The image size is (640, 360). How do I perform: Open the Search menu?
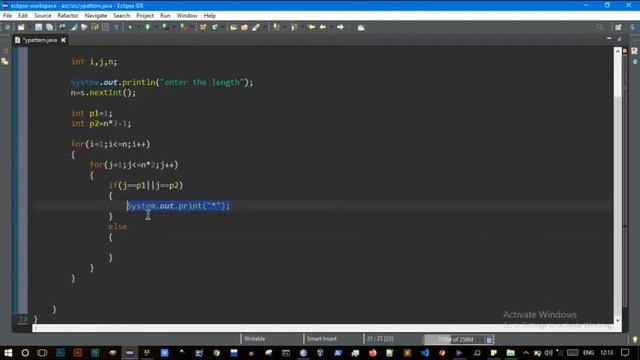click(121, 16)
